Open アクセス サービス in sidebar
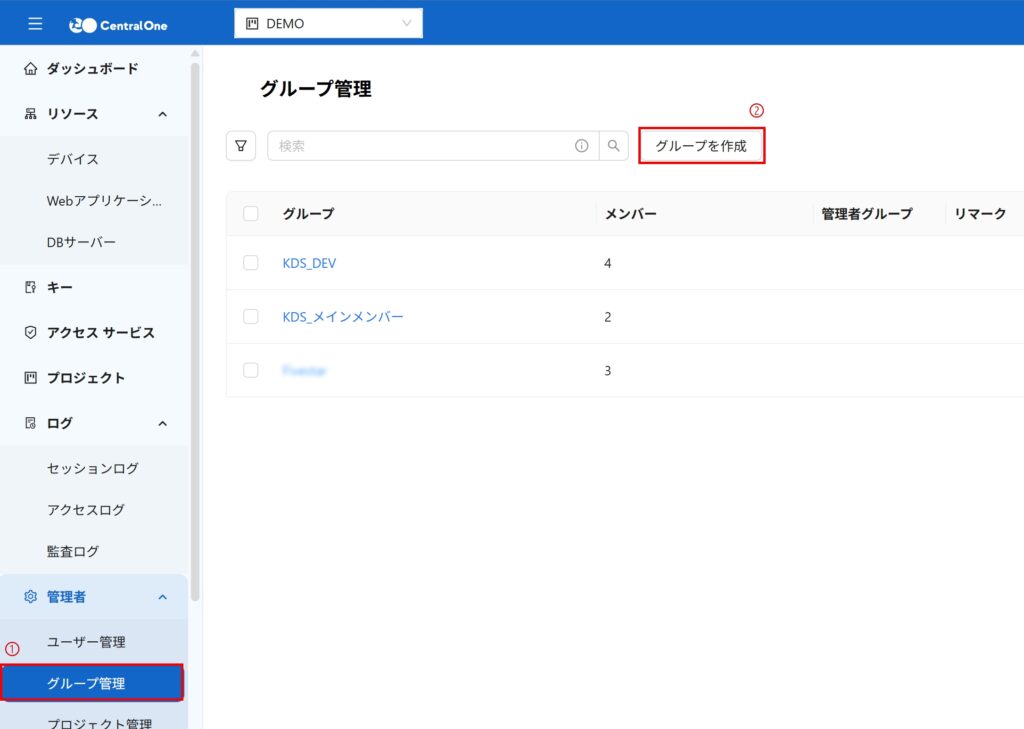The width and height of the screenshot is (1024, 729). click(x=100, y=333)
